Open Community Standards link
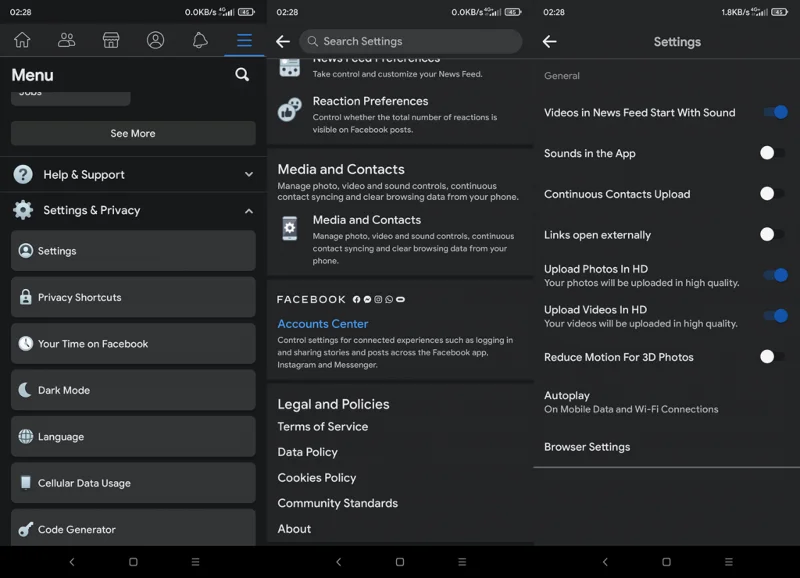 (338, 503)
